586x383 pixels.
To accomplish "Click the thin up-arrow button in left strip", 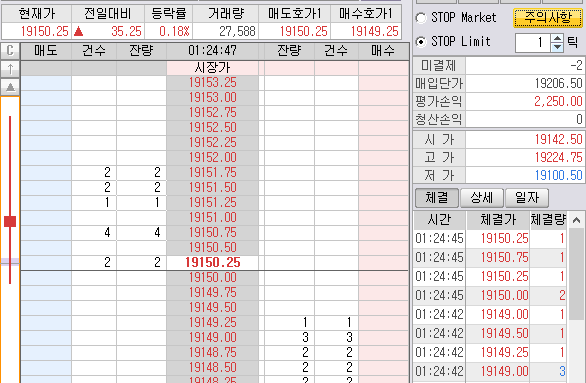I will click(10, 69).
